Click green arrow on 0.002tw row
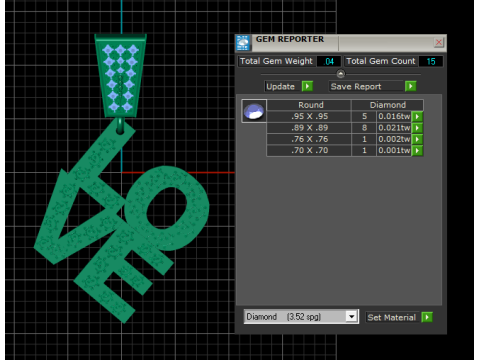 click(x=417, y=139)
